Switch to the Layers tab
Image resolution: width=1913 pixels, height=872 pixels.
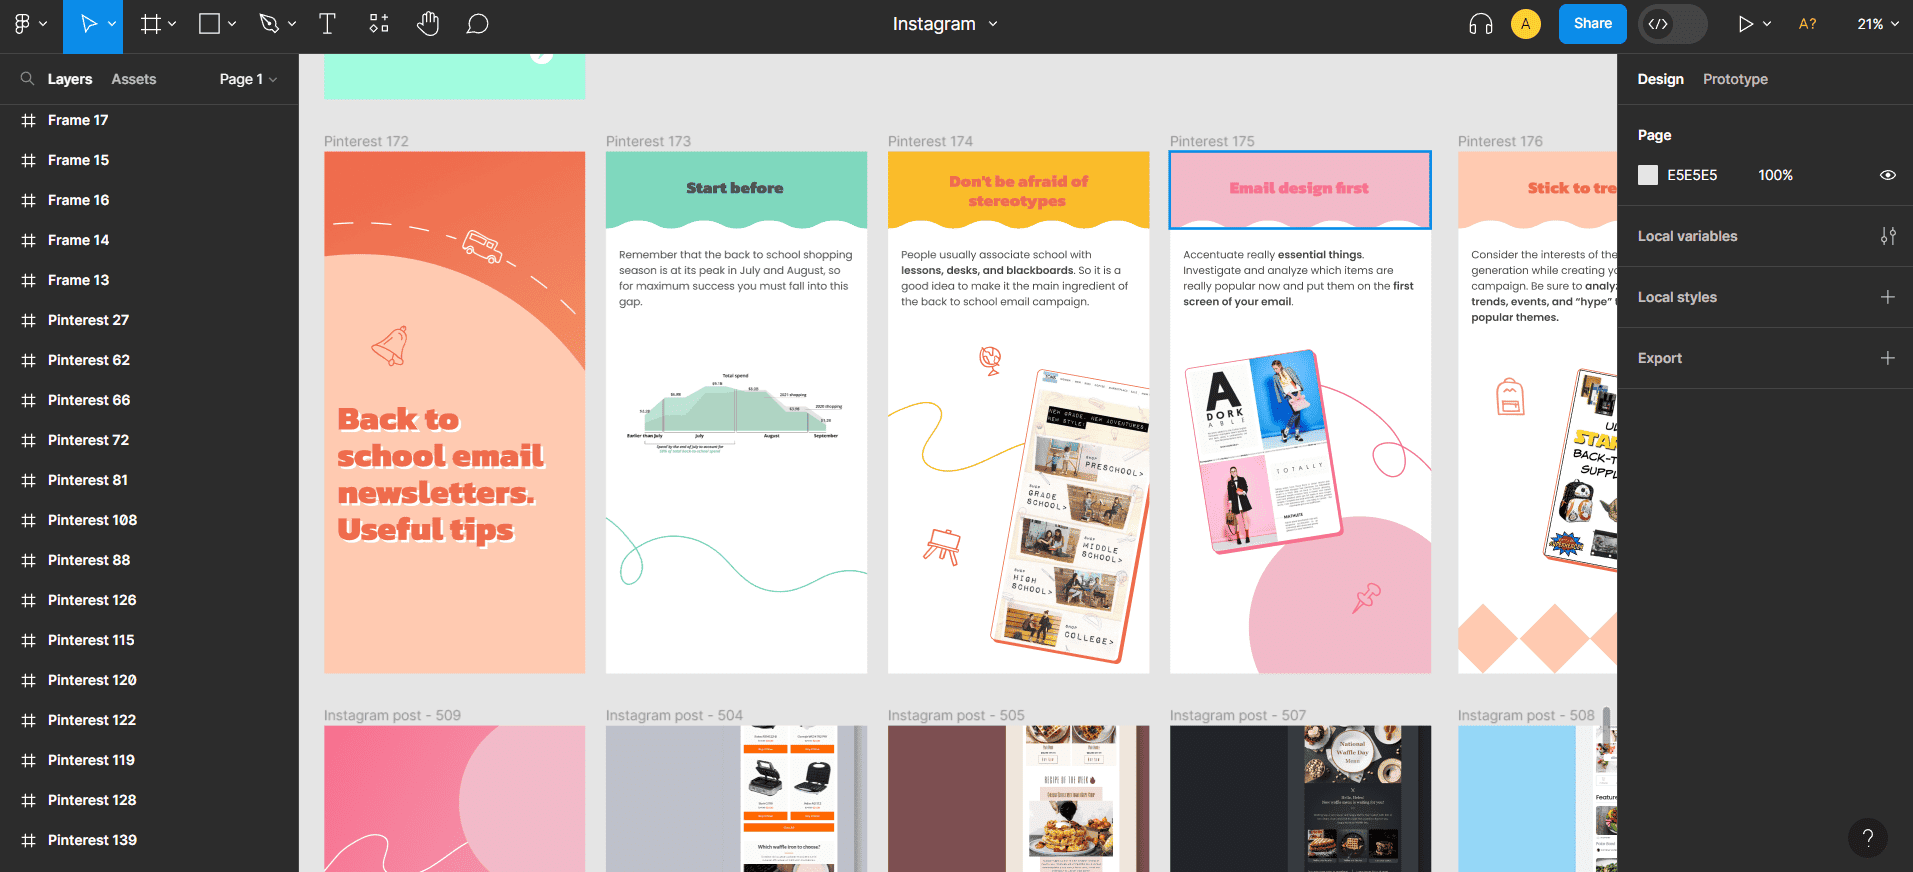(70, 79)
